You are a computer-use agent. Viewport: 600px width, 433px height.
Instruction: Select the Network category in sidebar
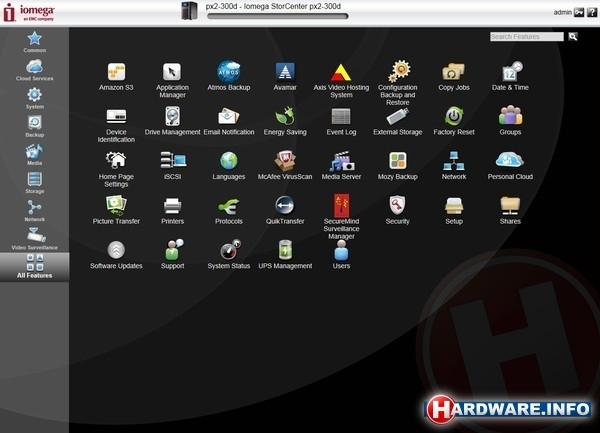click(34, 211)
